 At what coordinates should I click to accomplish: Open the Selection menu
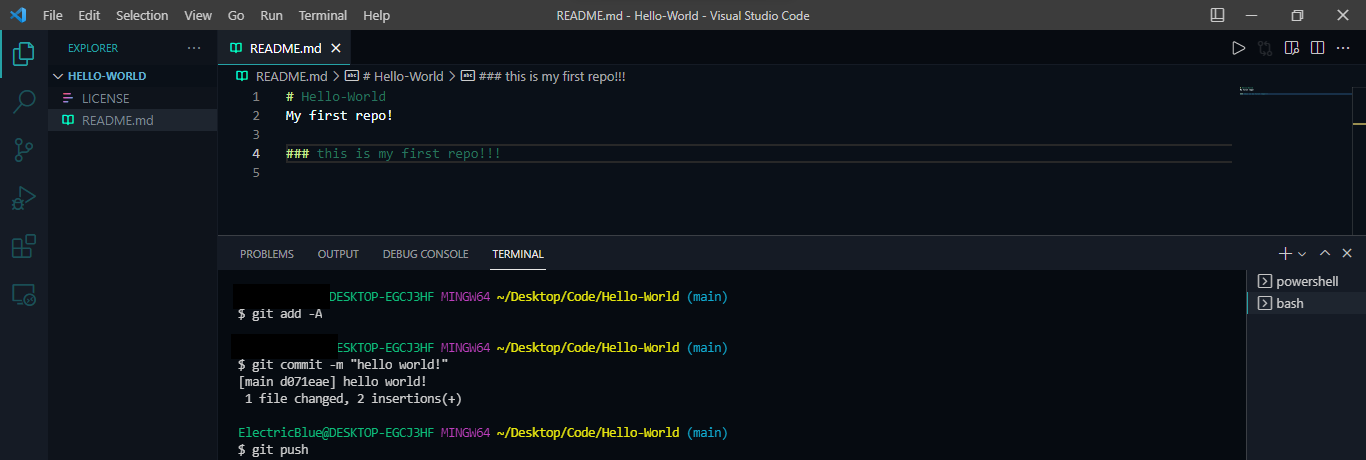[142, 15]
